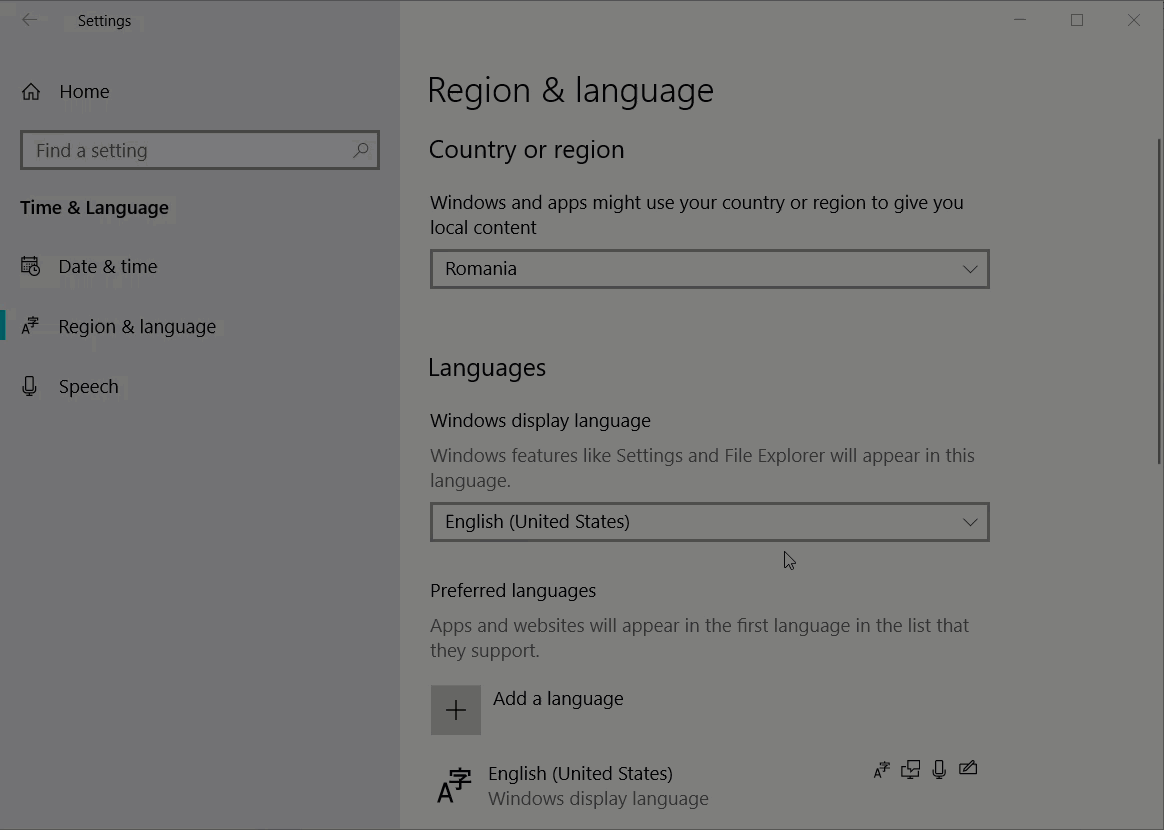Image resolution: width=1164 pixels, height=830 pixels.
Task: Expand the Windows display language dropdown
Action: 709,522
